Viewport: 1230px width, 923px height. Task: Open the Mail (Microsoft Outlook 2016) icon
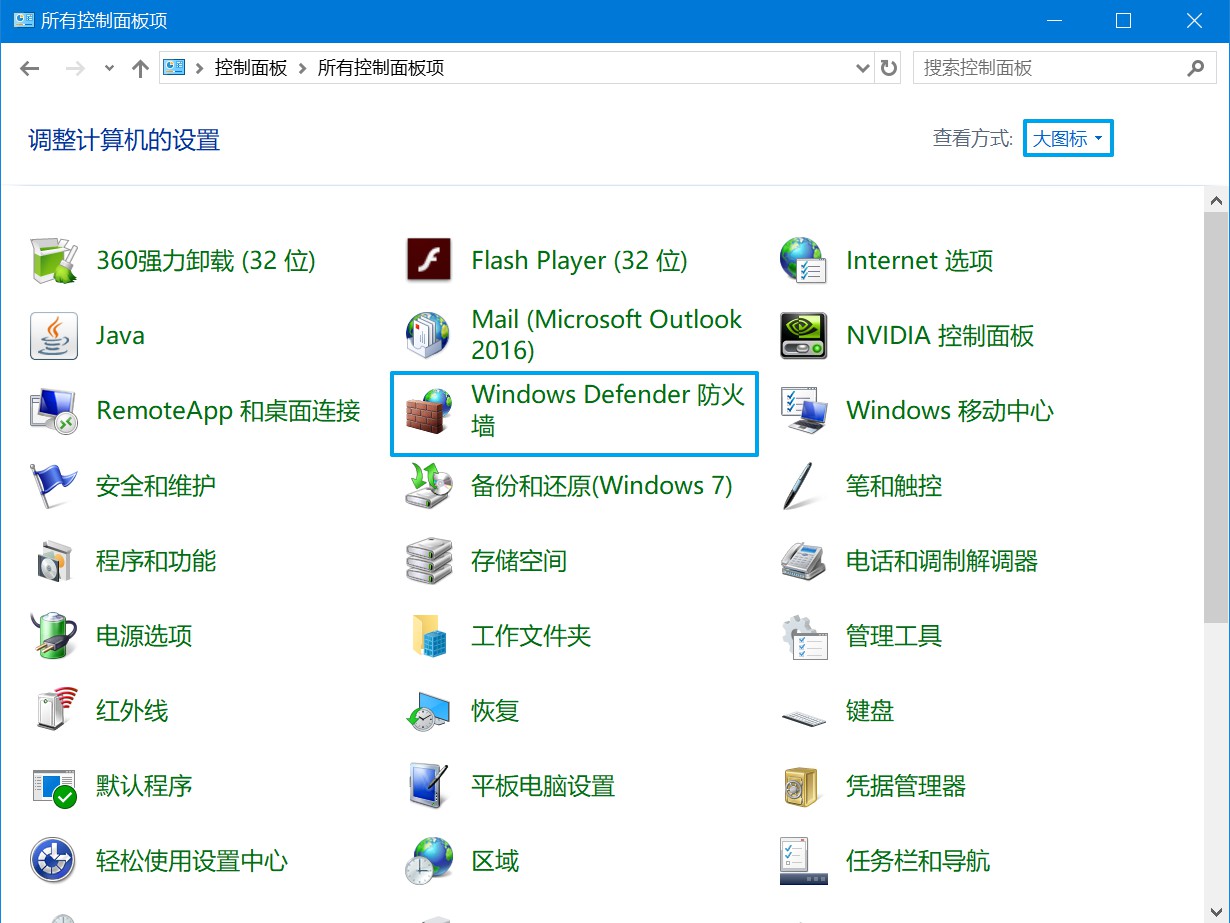(x=429, y=336)
